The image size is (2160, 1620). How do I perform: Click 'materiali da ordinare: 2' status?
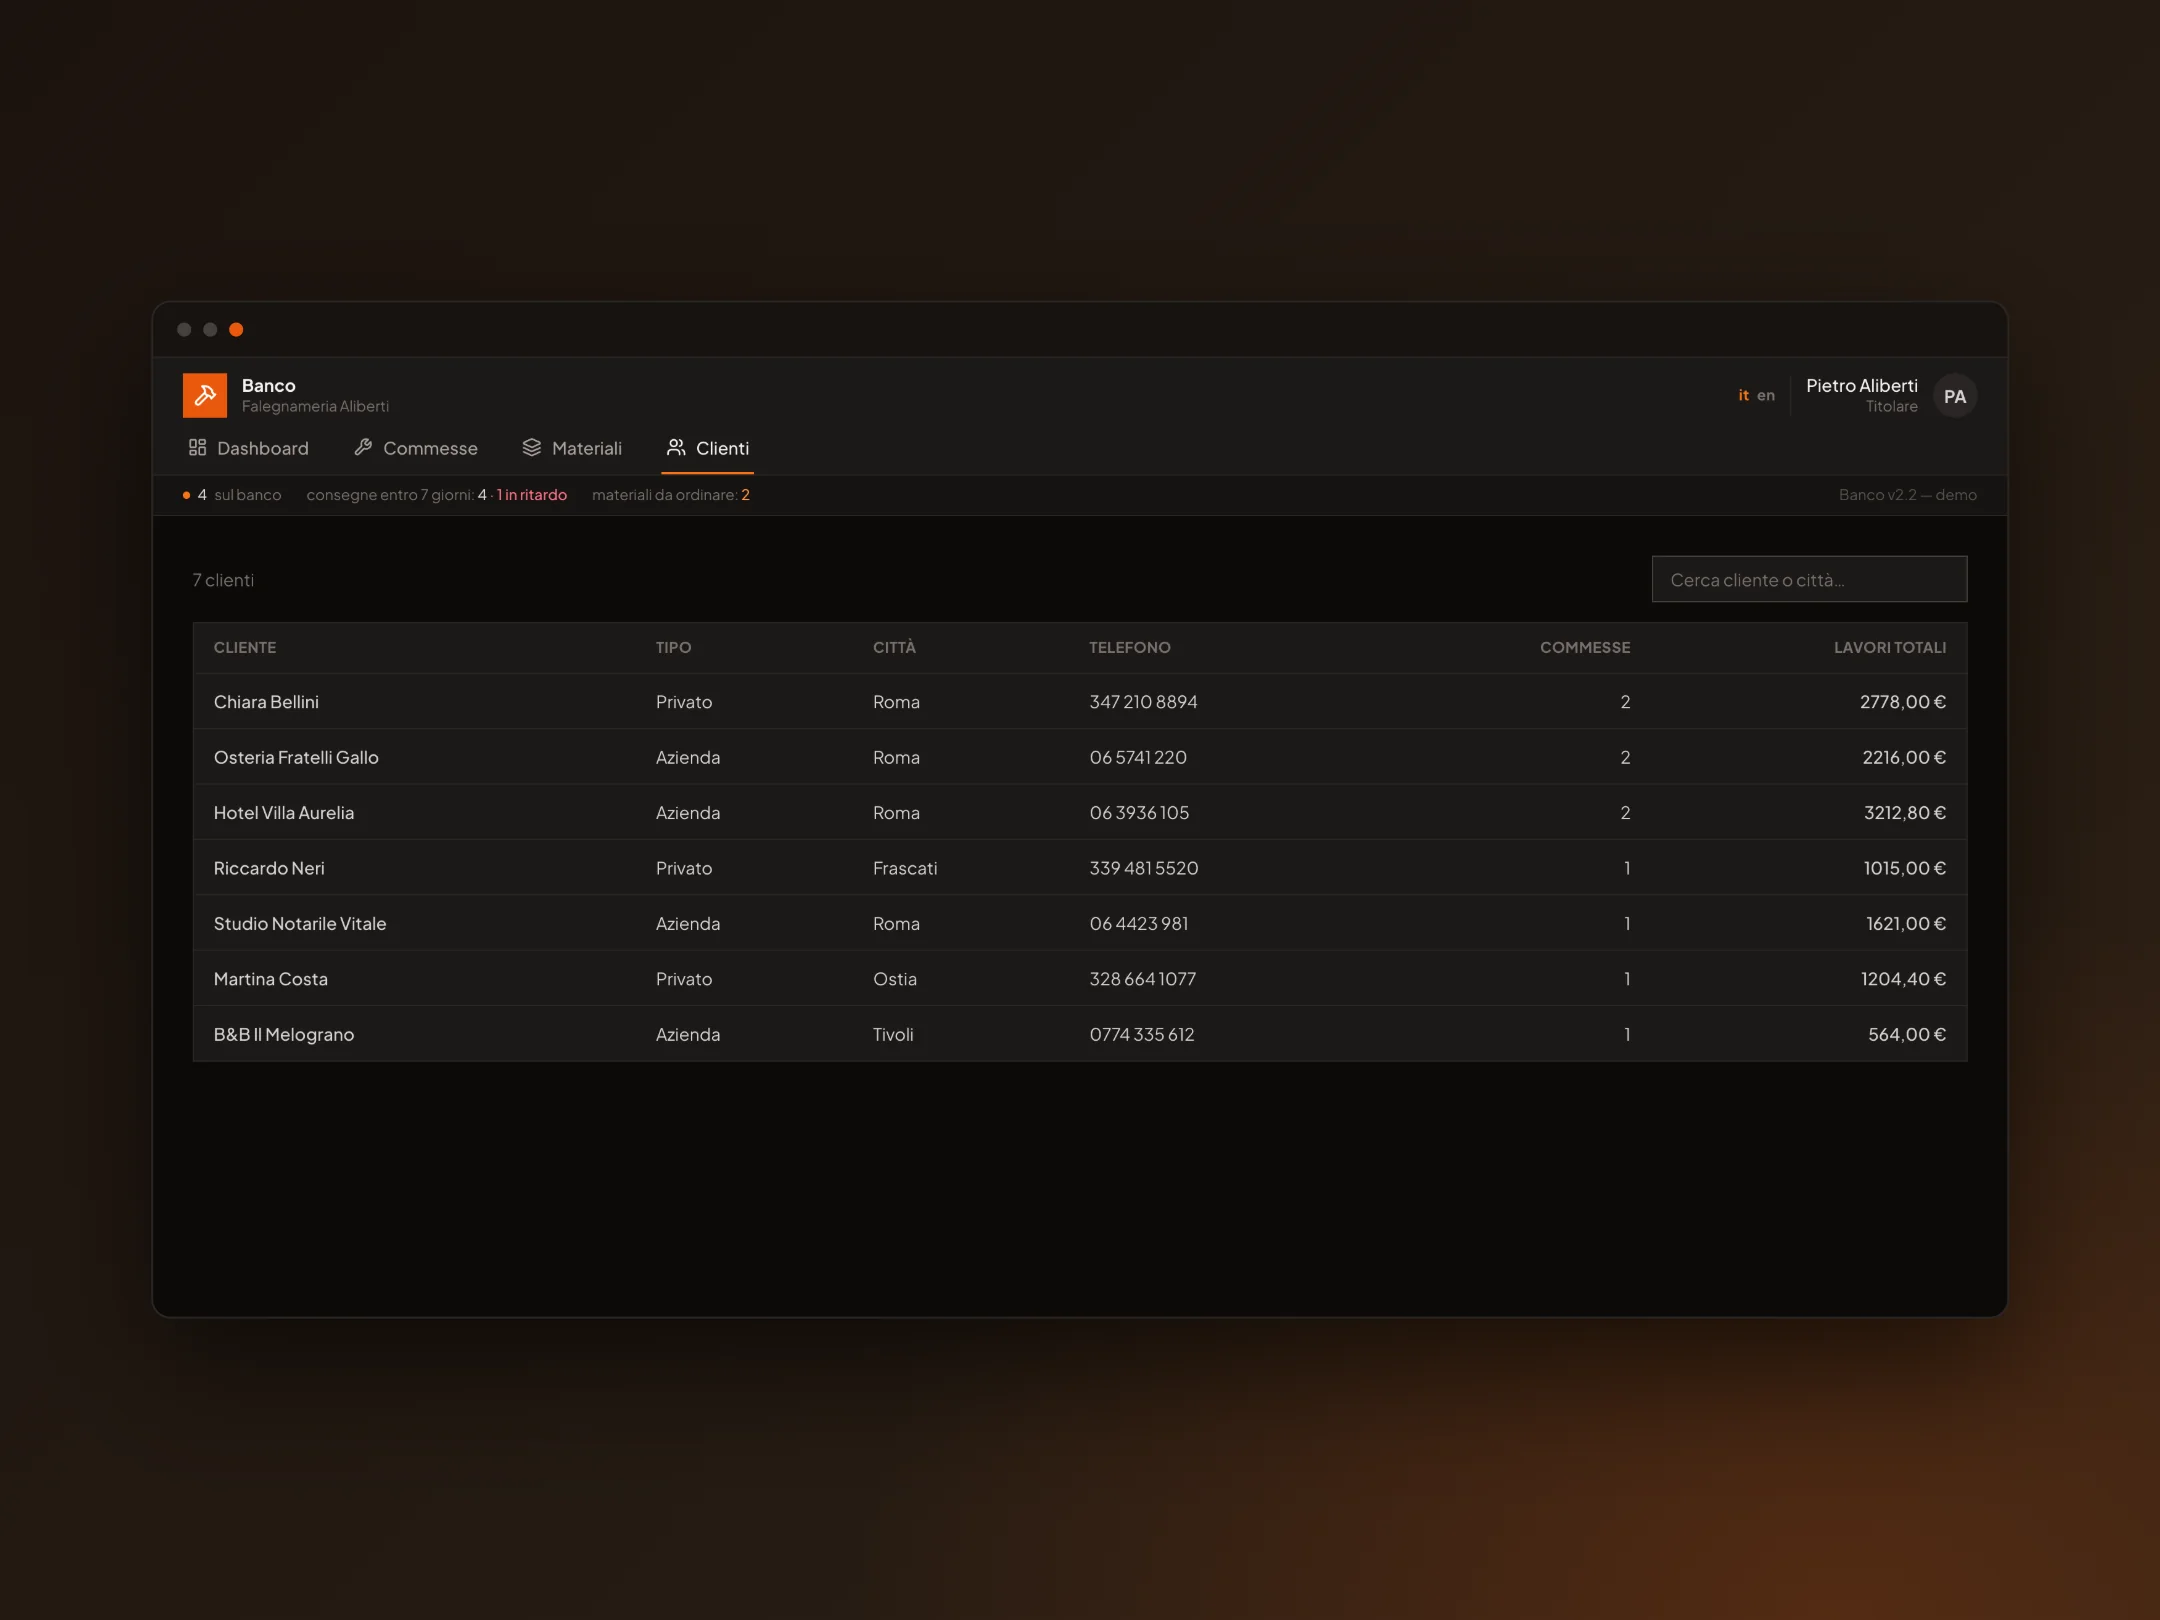click(671, 495)
